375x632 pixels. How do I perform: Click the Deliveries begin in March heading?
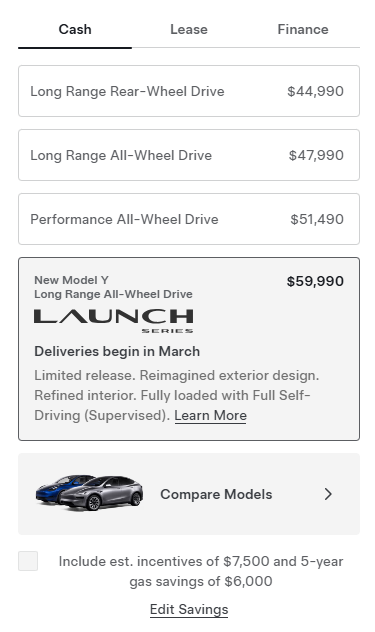(x=117, y=351)
